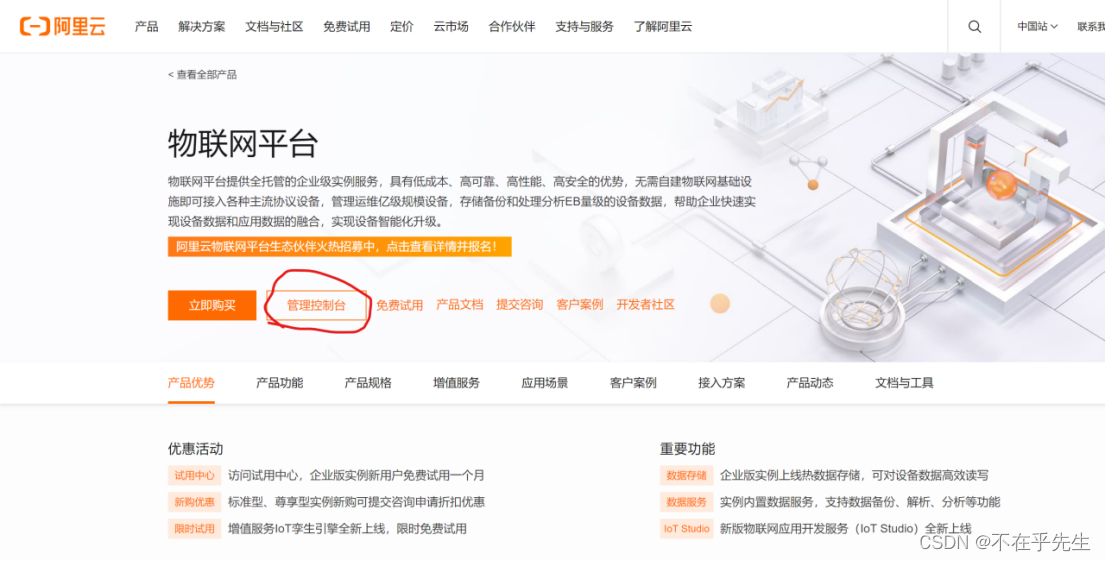Click the 免费试用 link beside 管理控制台
Screen dimensions: 1106x561
coord(399,305)
